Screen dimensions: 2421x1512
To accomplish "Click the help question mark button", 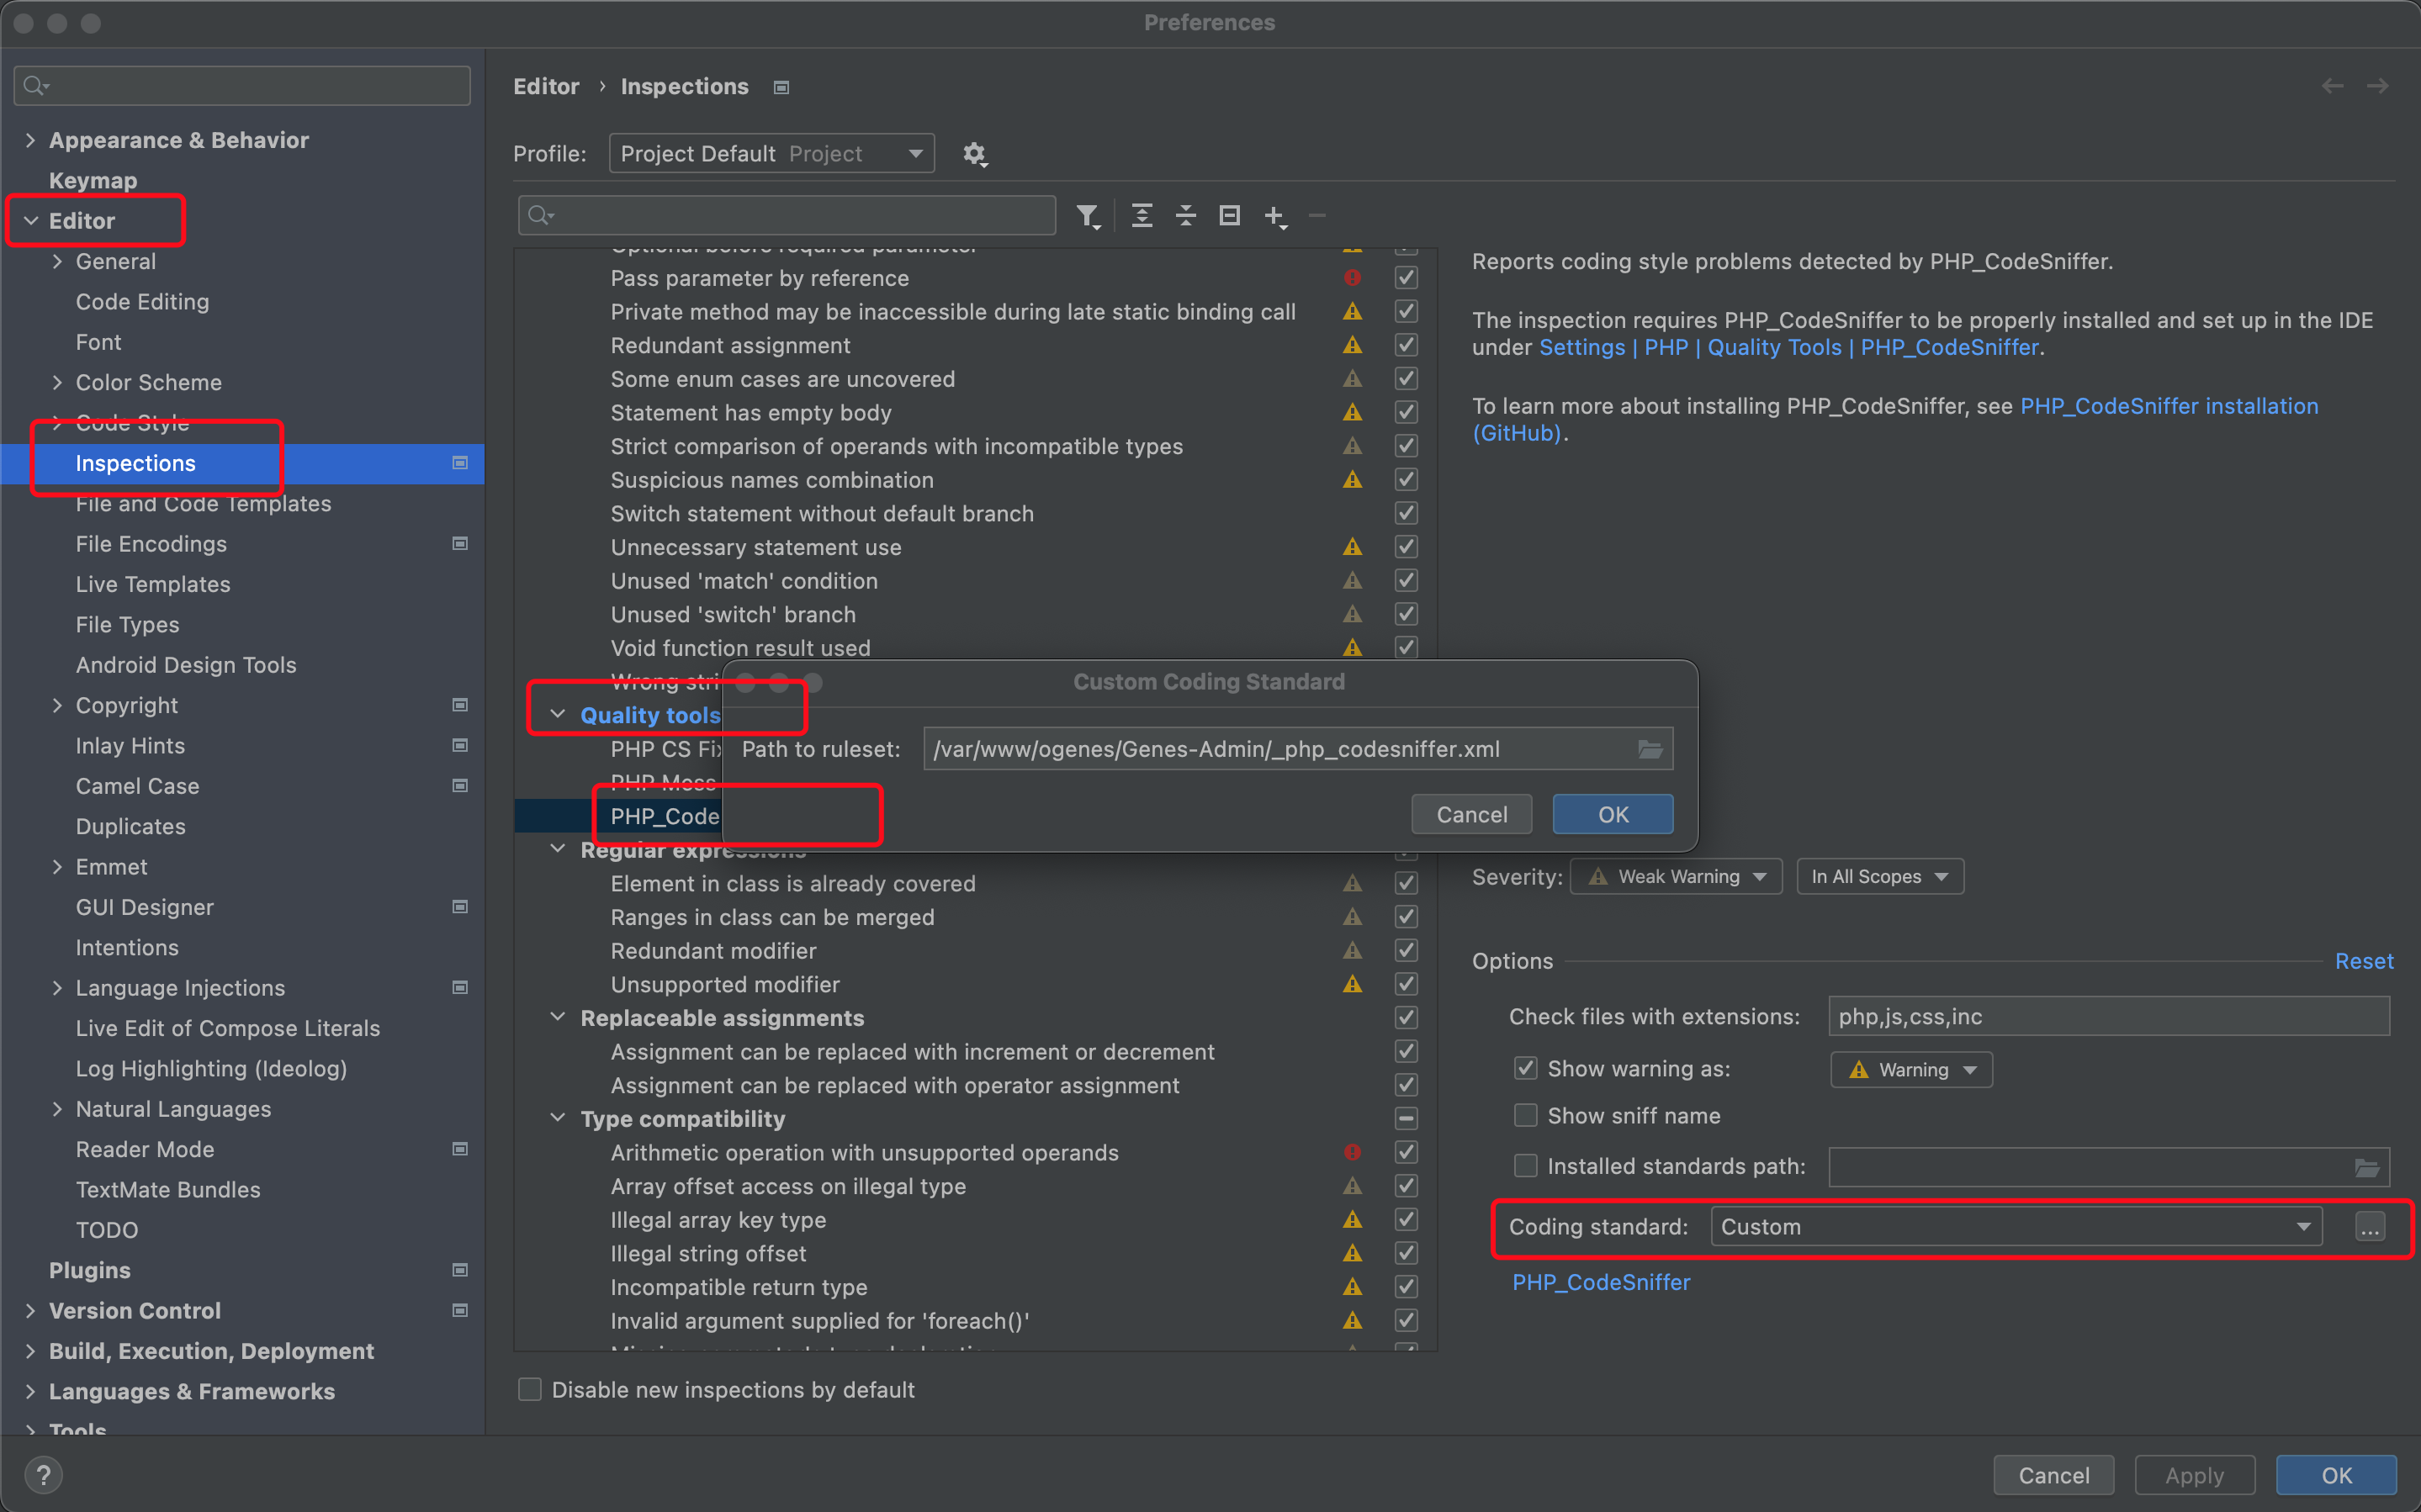I will click(x=43, y=1475).
